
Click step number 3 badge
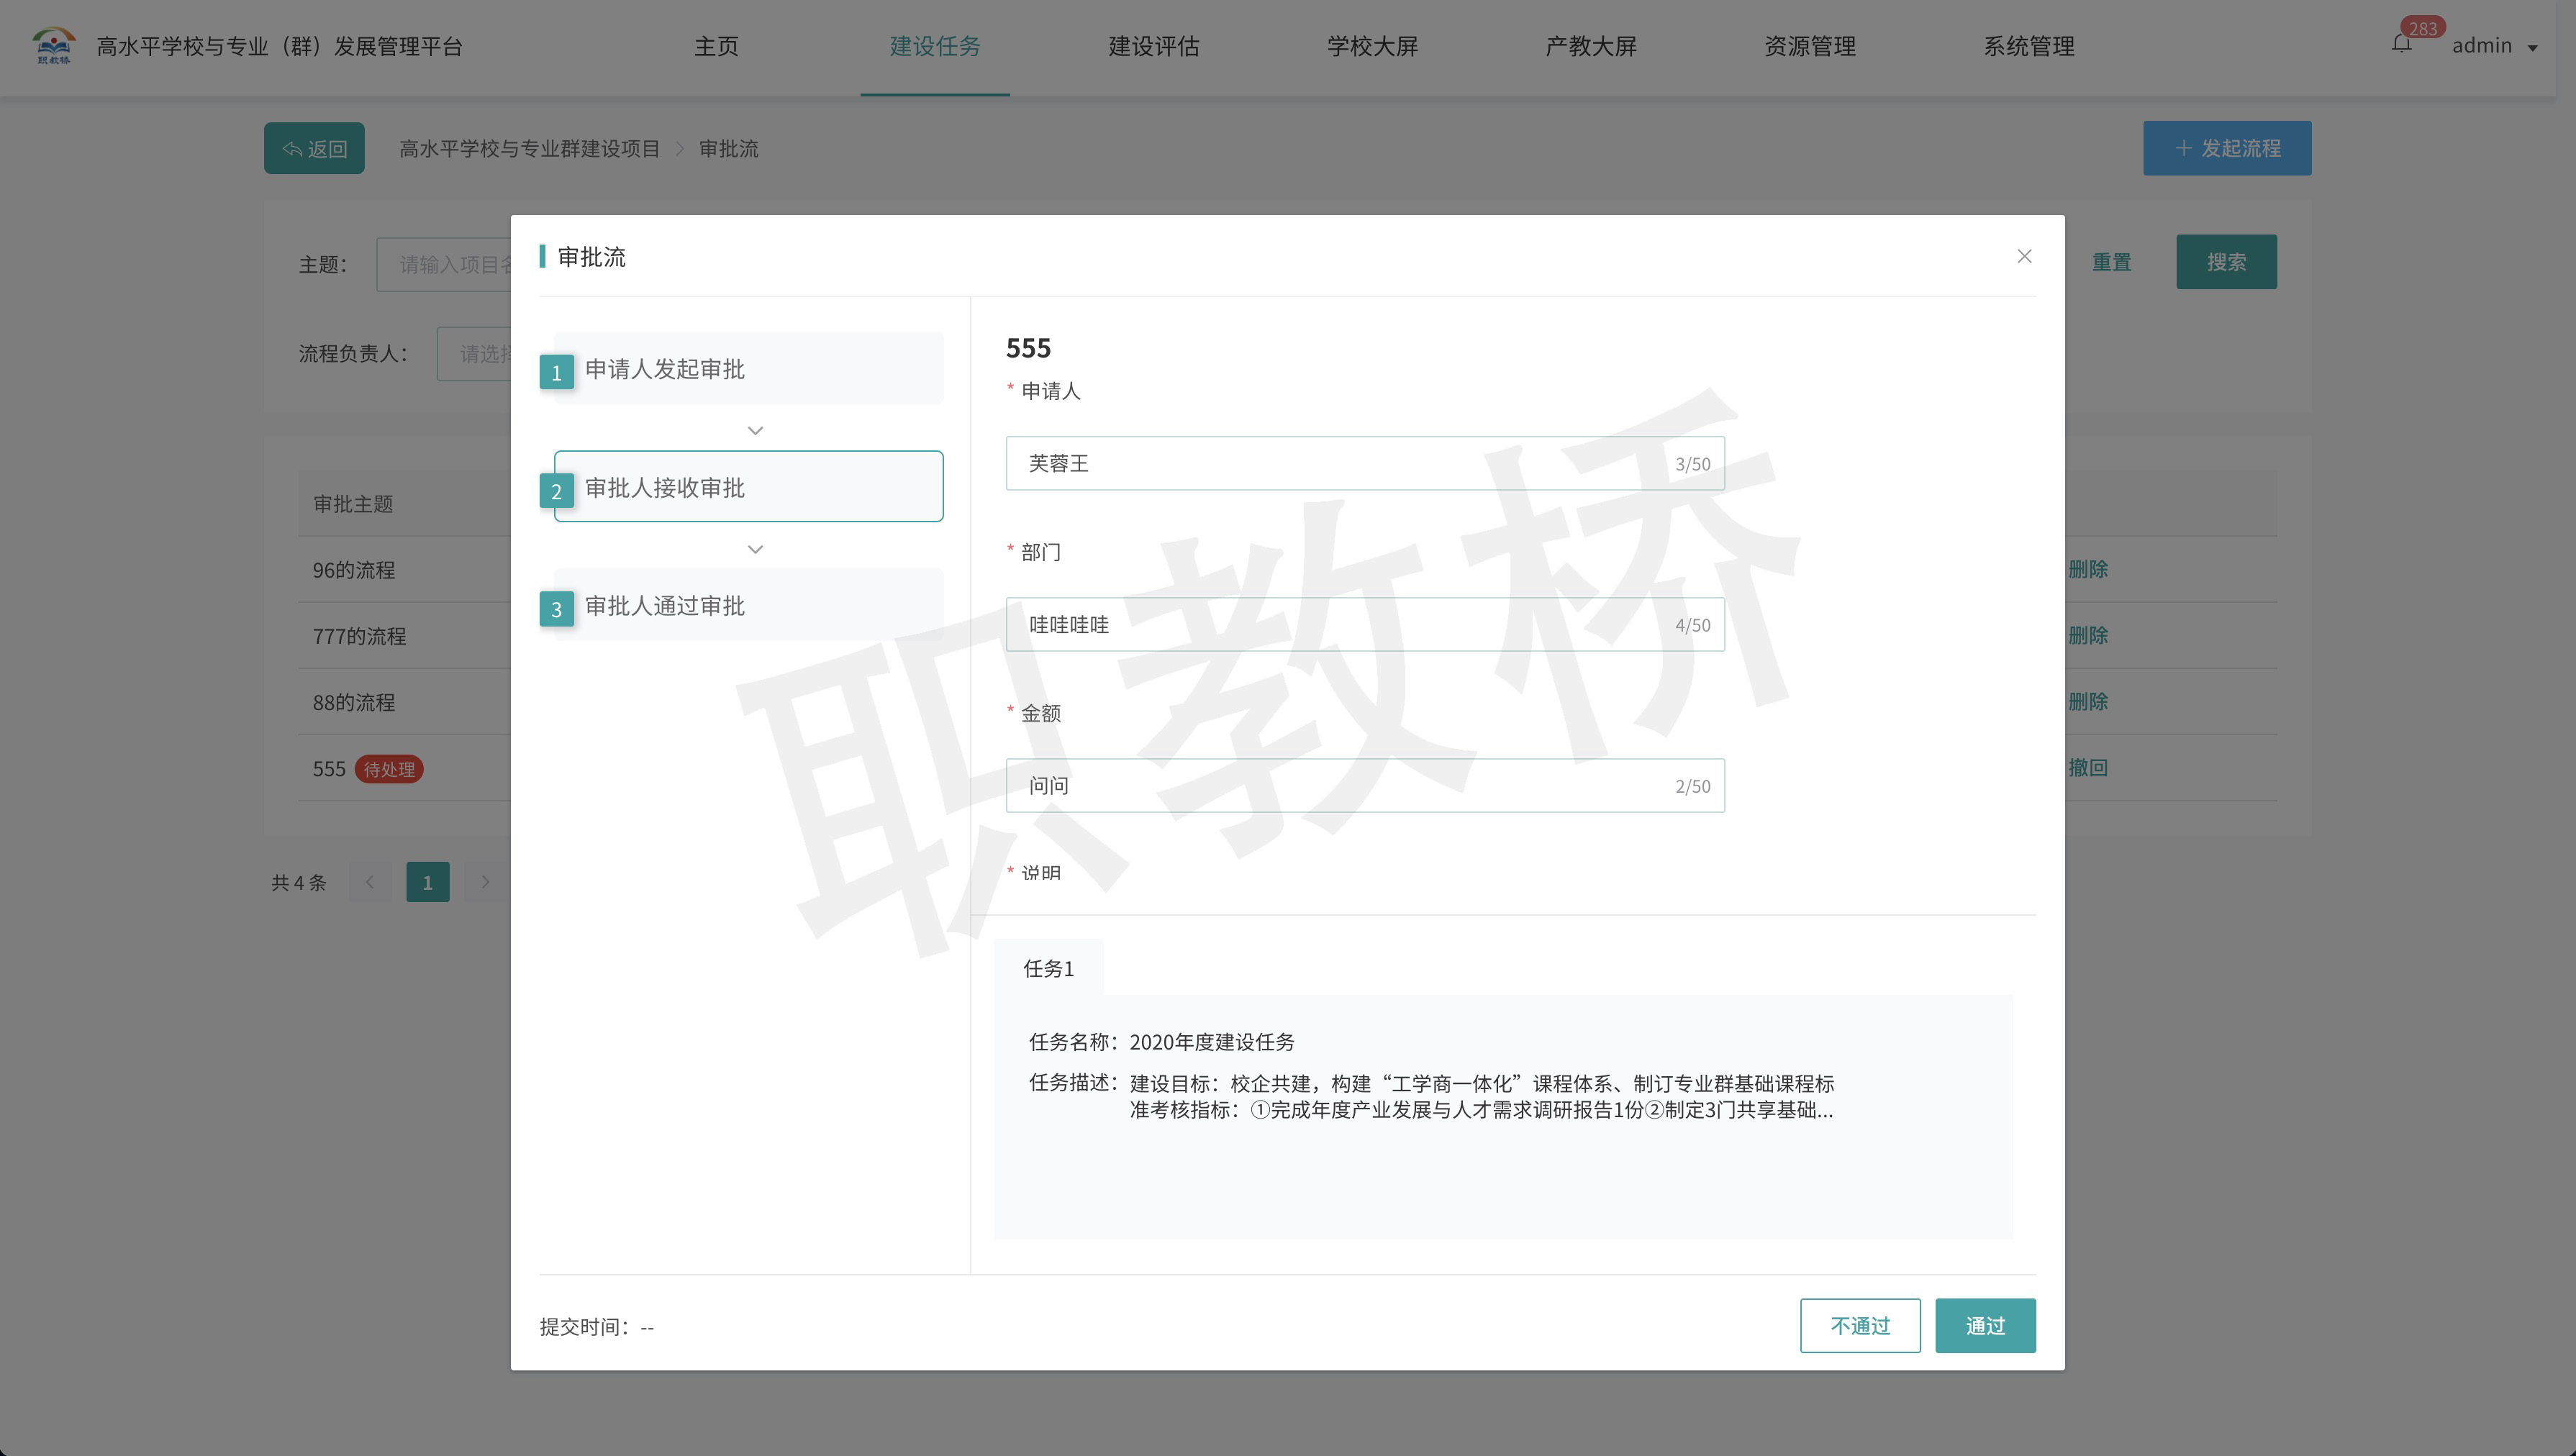pyautogui.click(x=556, y=609)
